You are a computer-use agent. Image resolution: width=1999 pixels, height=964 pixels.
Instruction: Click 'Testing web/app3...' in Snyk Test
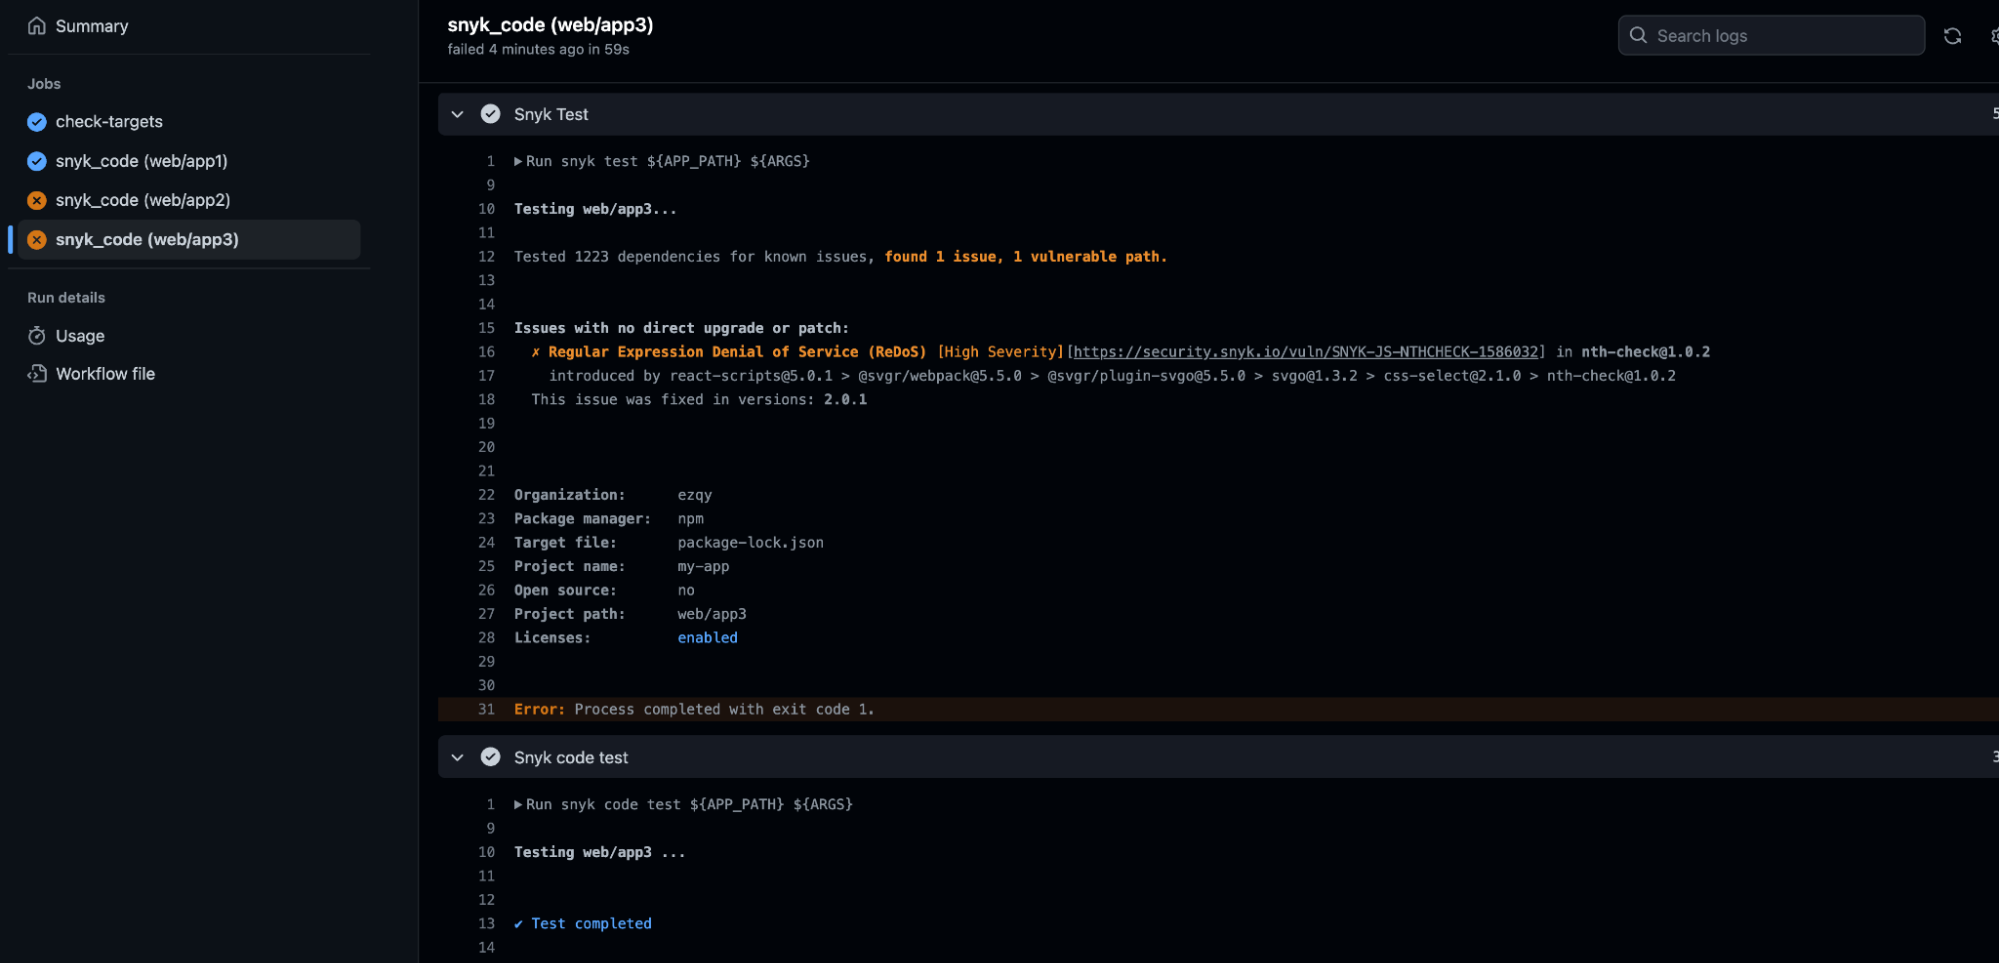[595, 209]
